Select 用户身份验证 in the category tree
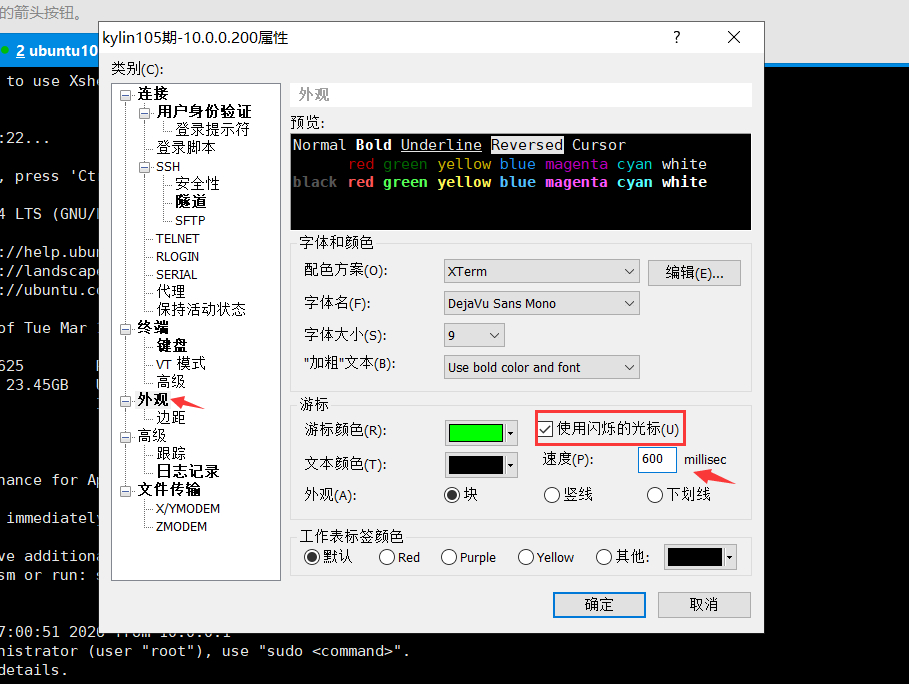Viewport: 909px width, 684px height. pos(203,111)
